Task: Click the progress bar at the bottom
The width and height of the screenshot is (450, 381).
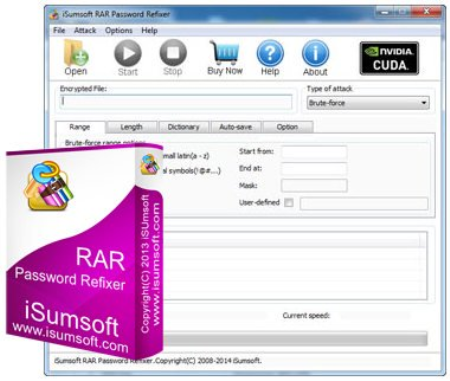Action: click(x=295, y=338)
